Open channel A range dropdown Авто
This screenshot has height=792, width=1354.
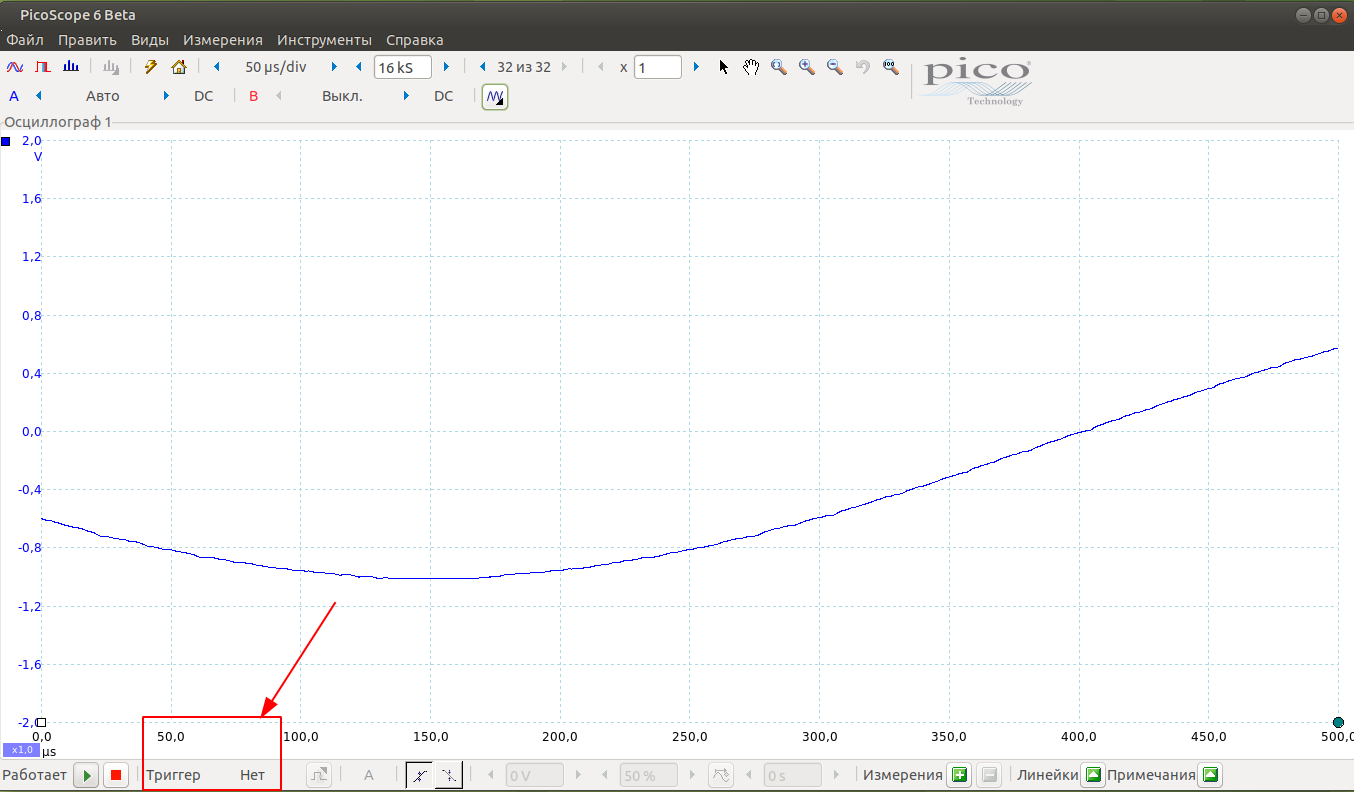coord(102,97)
